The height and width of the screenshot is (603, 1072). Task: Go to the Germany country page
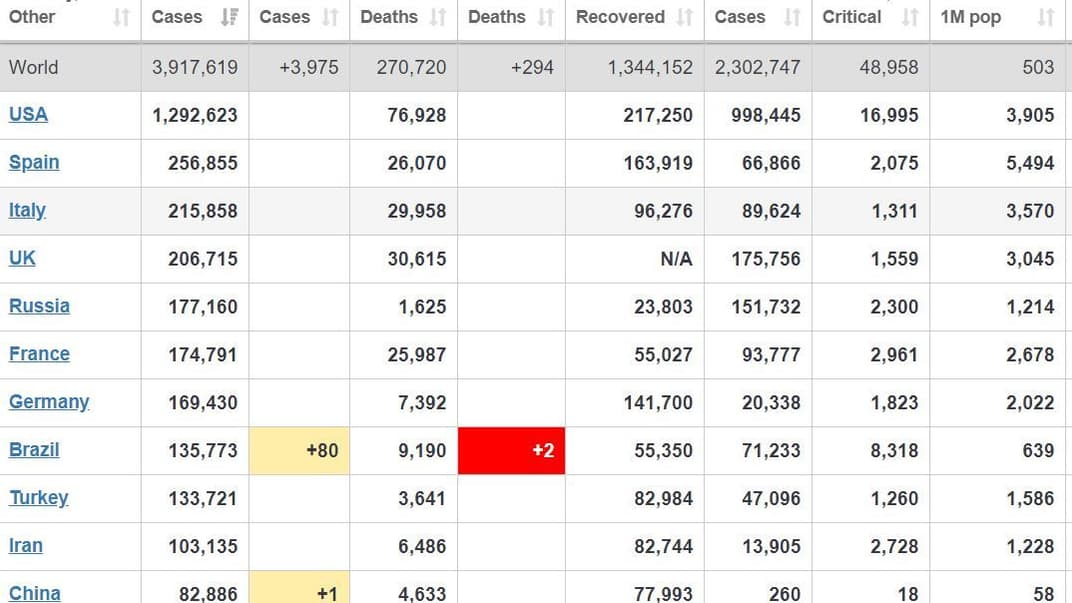[x=49, y=402]
